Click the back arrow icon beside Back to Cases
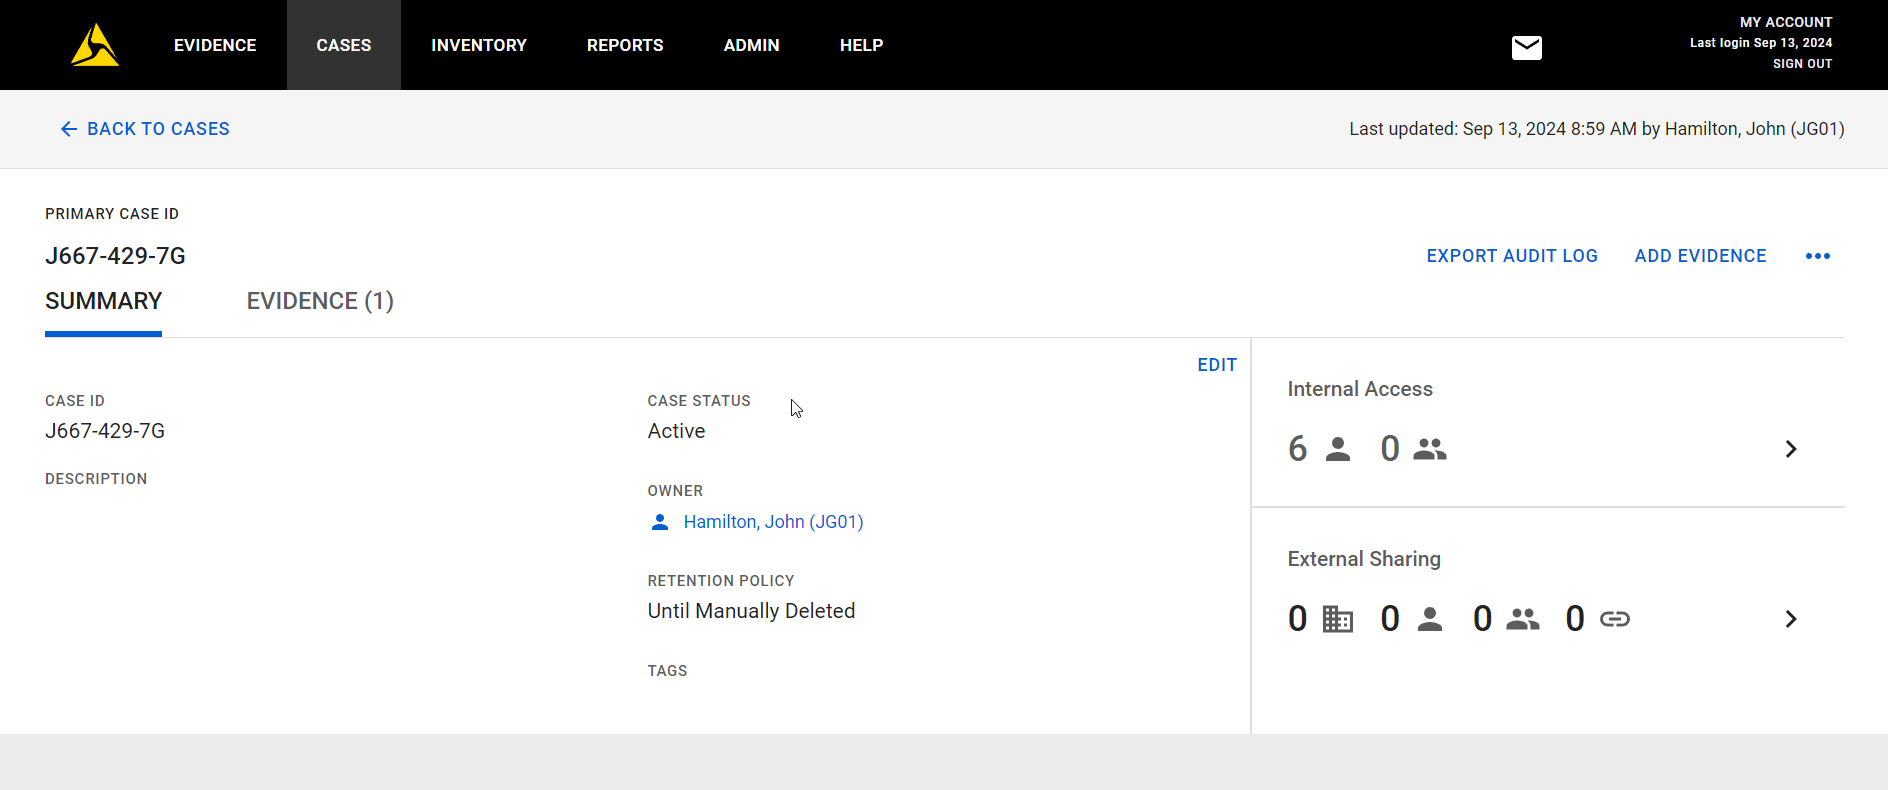 68,129
